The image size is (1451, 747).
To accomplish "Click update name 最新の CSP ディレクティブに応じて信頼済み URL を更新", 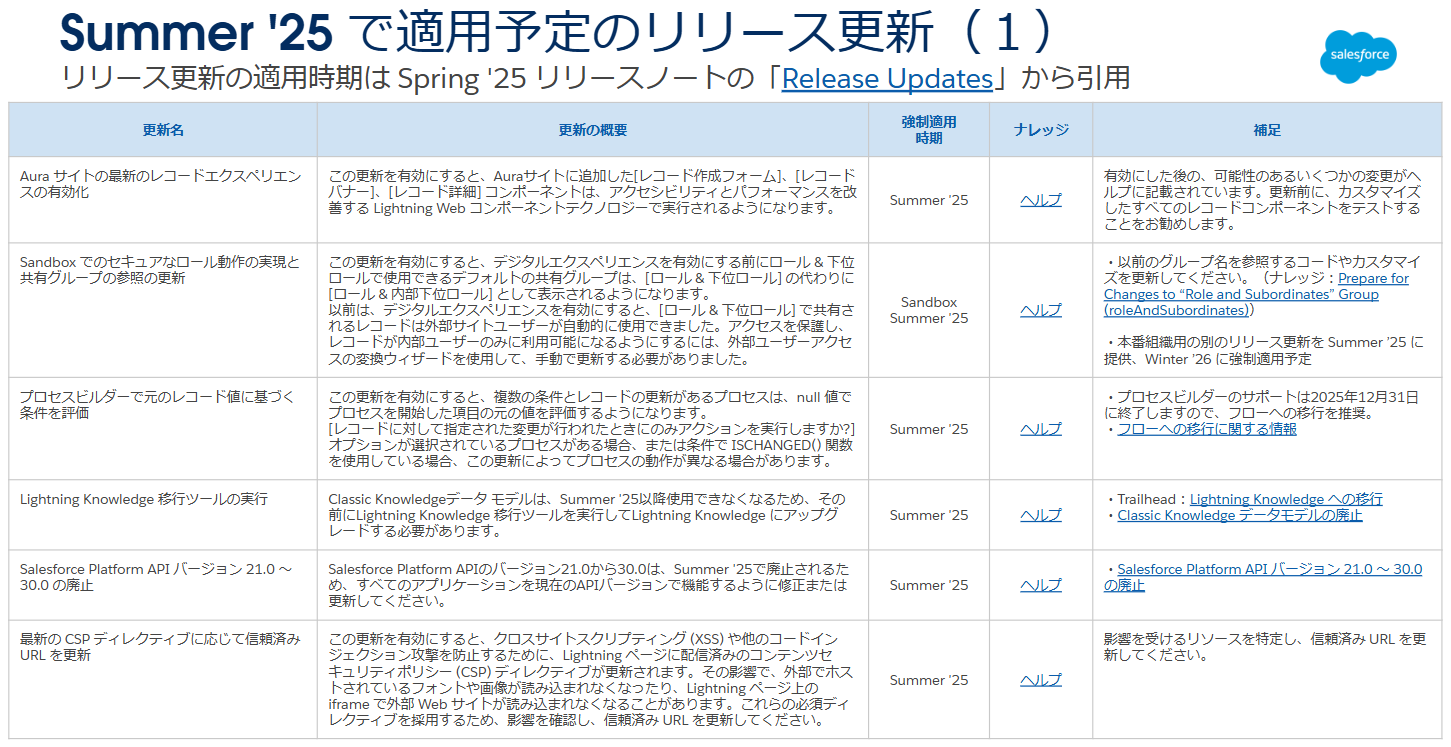I will coord(160,647).
